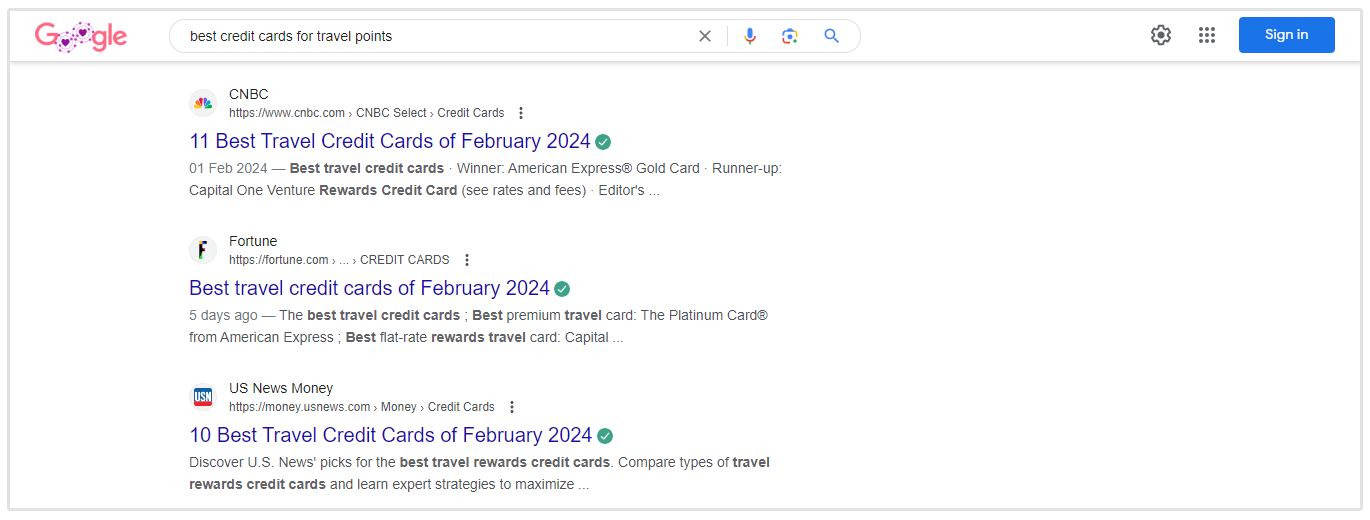Click the Google logo
Viewport: 1370px width, 520px height.
[81, 37]
